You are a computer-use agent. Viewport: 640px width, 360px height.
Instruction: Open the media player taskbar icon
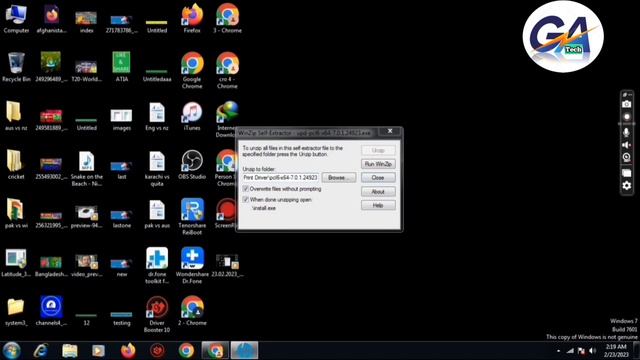[x=98, y=351]
